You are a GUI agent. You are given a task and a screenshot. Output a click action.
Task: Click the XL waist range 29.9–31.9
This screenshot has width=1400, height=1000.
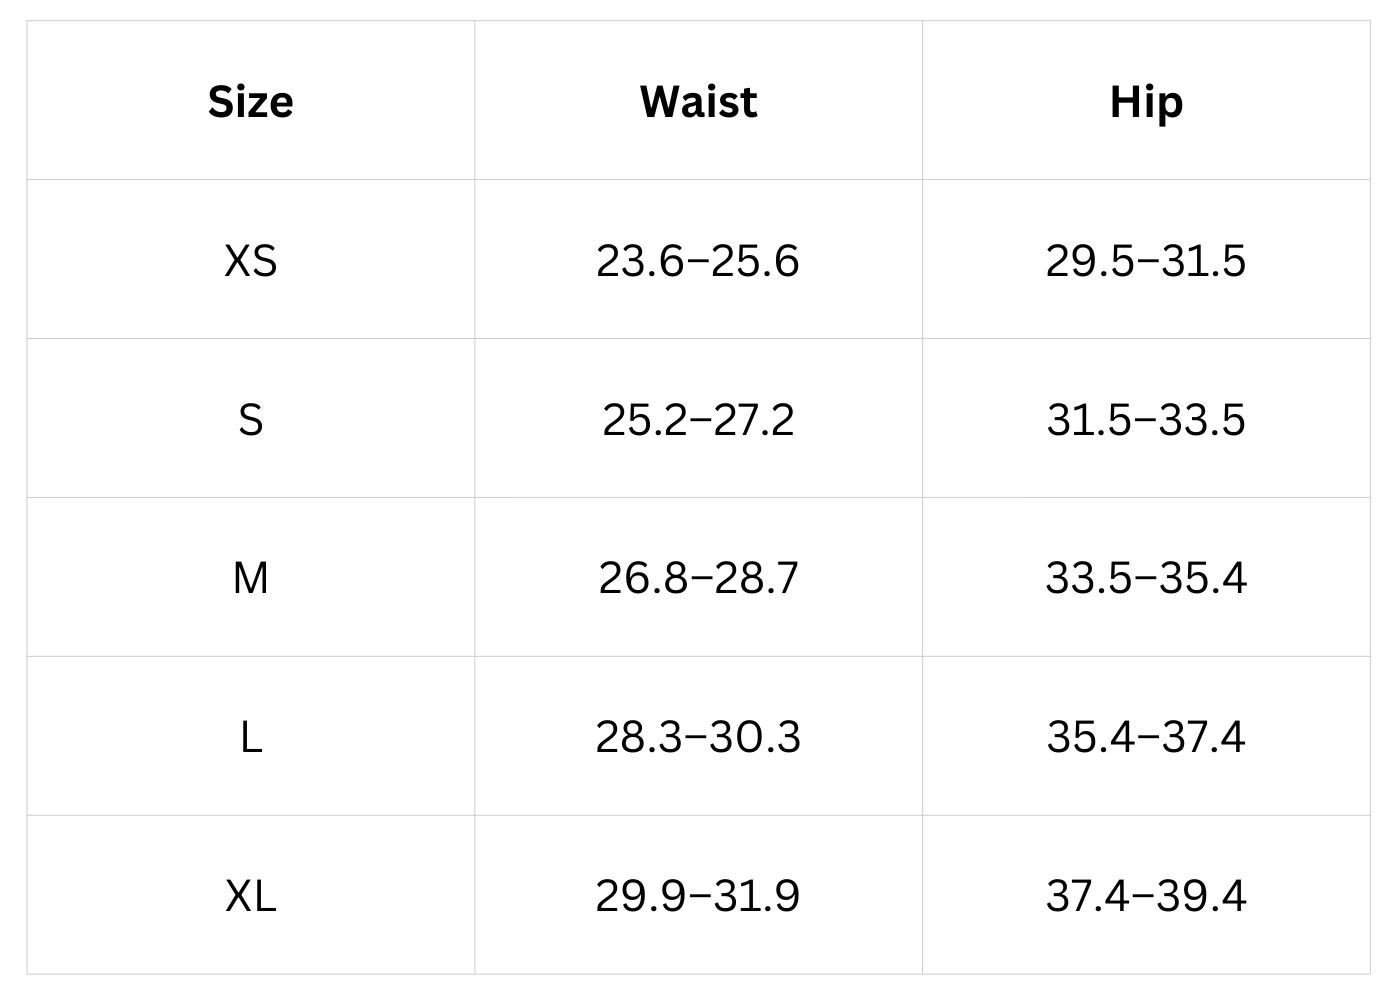coord(698,895)
